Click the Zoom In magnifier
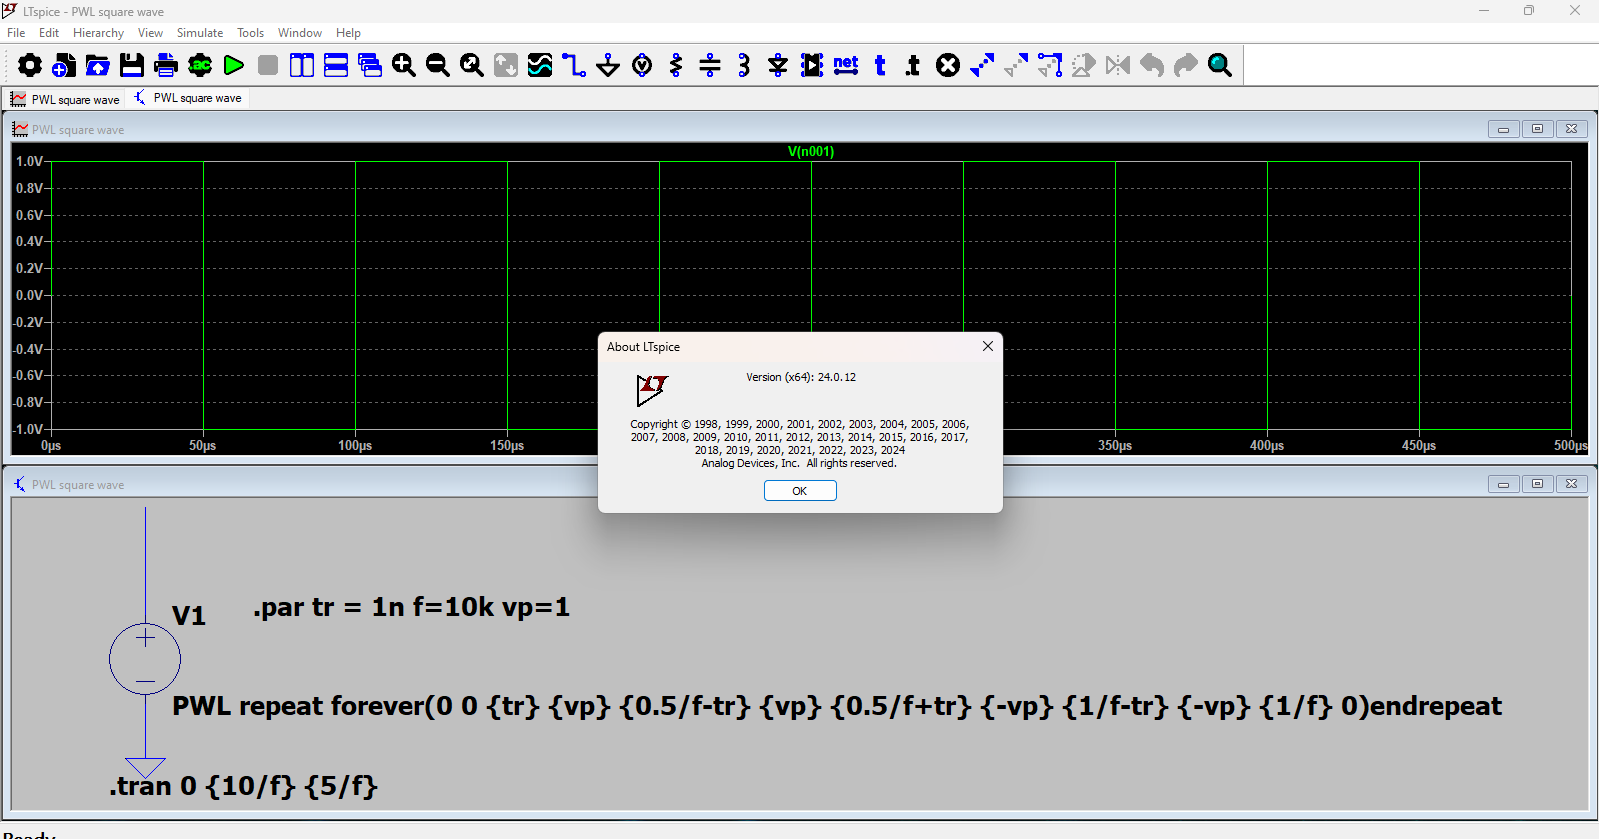This screenshot has height=839, width=1599. click(x=404, y=65)
